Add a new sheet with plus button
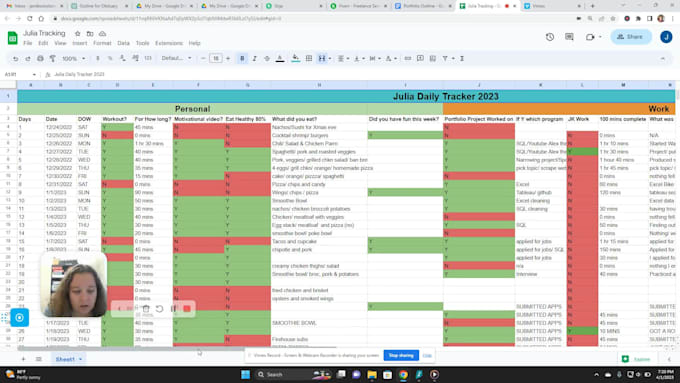The height and width of the screenshot is (383, 680). 23,359
